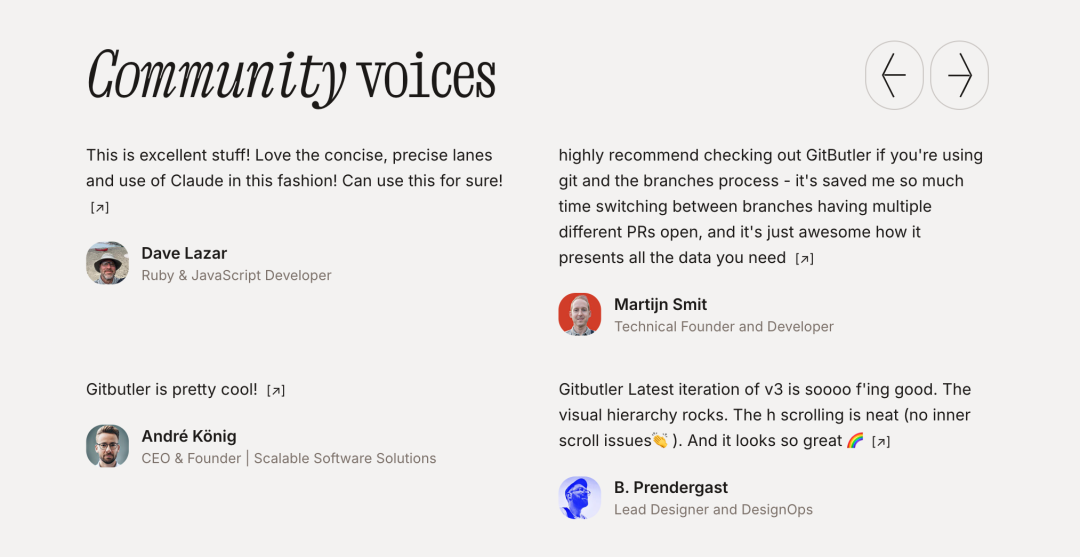The height and width of the screenshot is (557, 1080).
Task: Select the name "B. Prendergast"
Action: (671, 488)
